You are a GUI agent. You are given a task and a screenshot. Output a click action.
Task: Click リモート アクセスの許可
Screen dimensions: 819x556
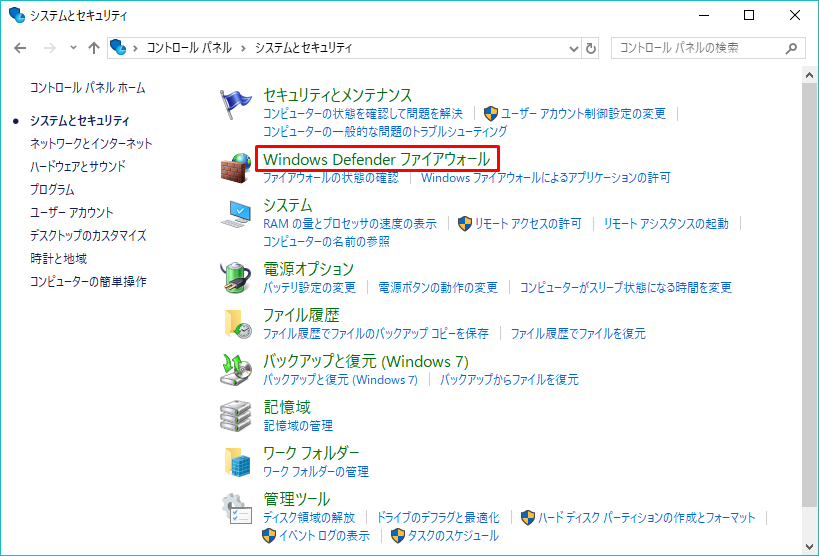coord(528,224)
